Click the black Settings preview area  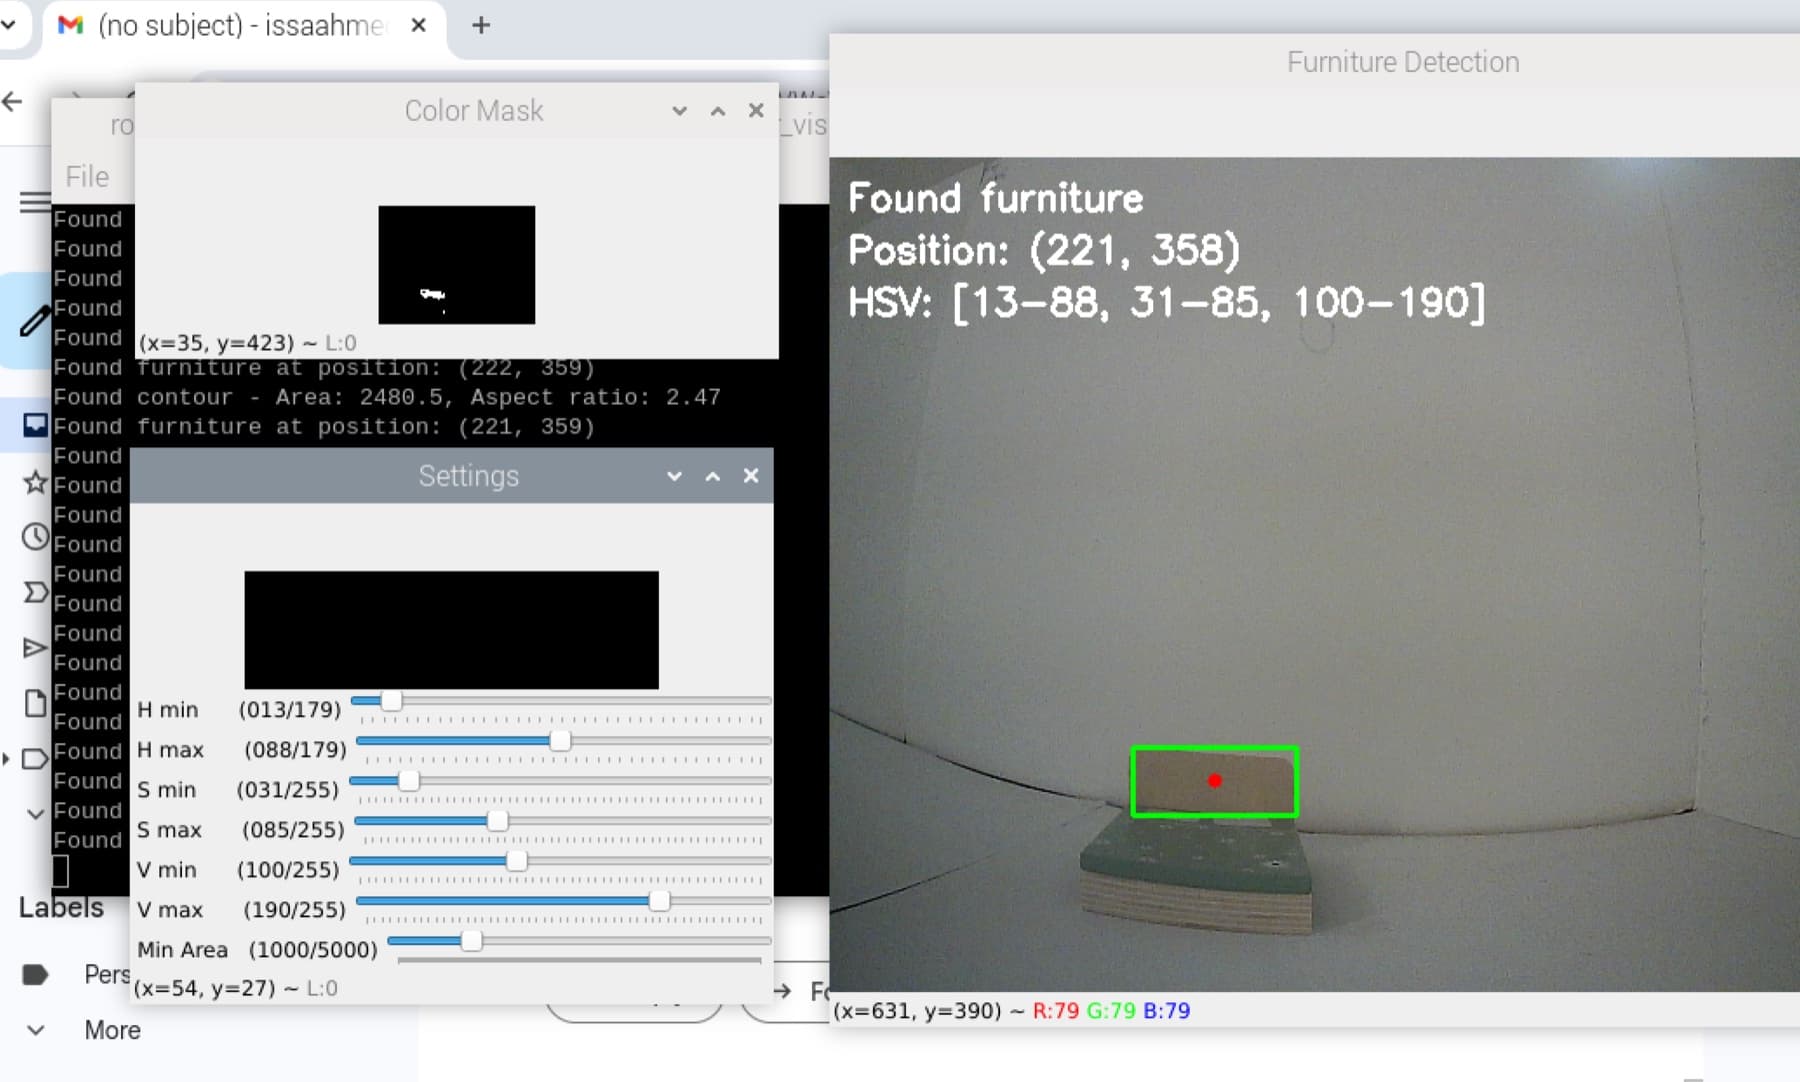pos(451,630)
